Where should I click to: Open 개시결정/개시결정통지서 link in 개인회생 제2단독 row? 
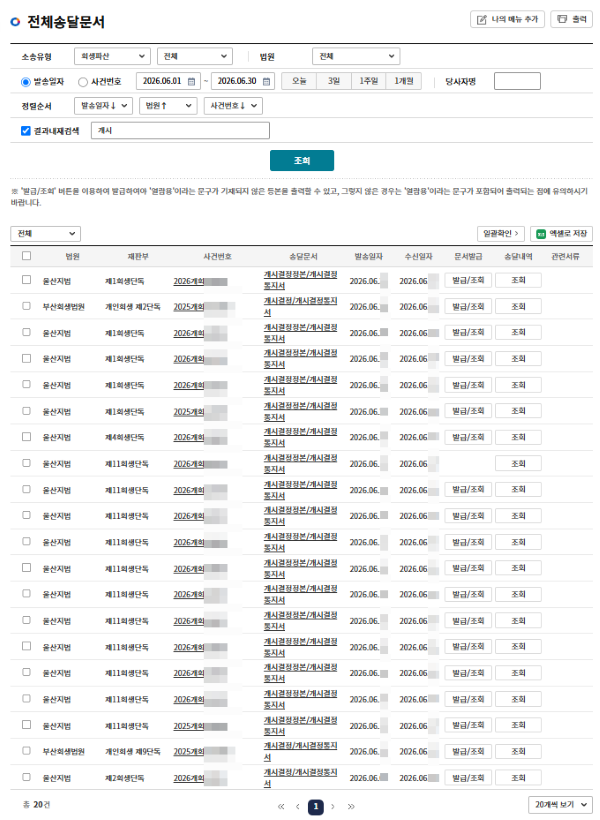click(300, 306)
